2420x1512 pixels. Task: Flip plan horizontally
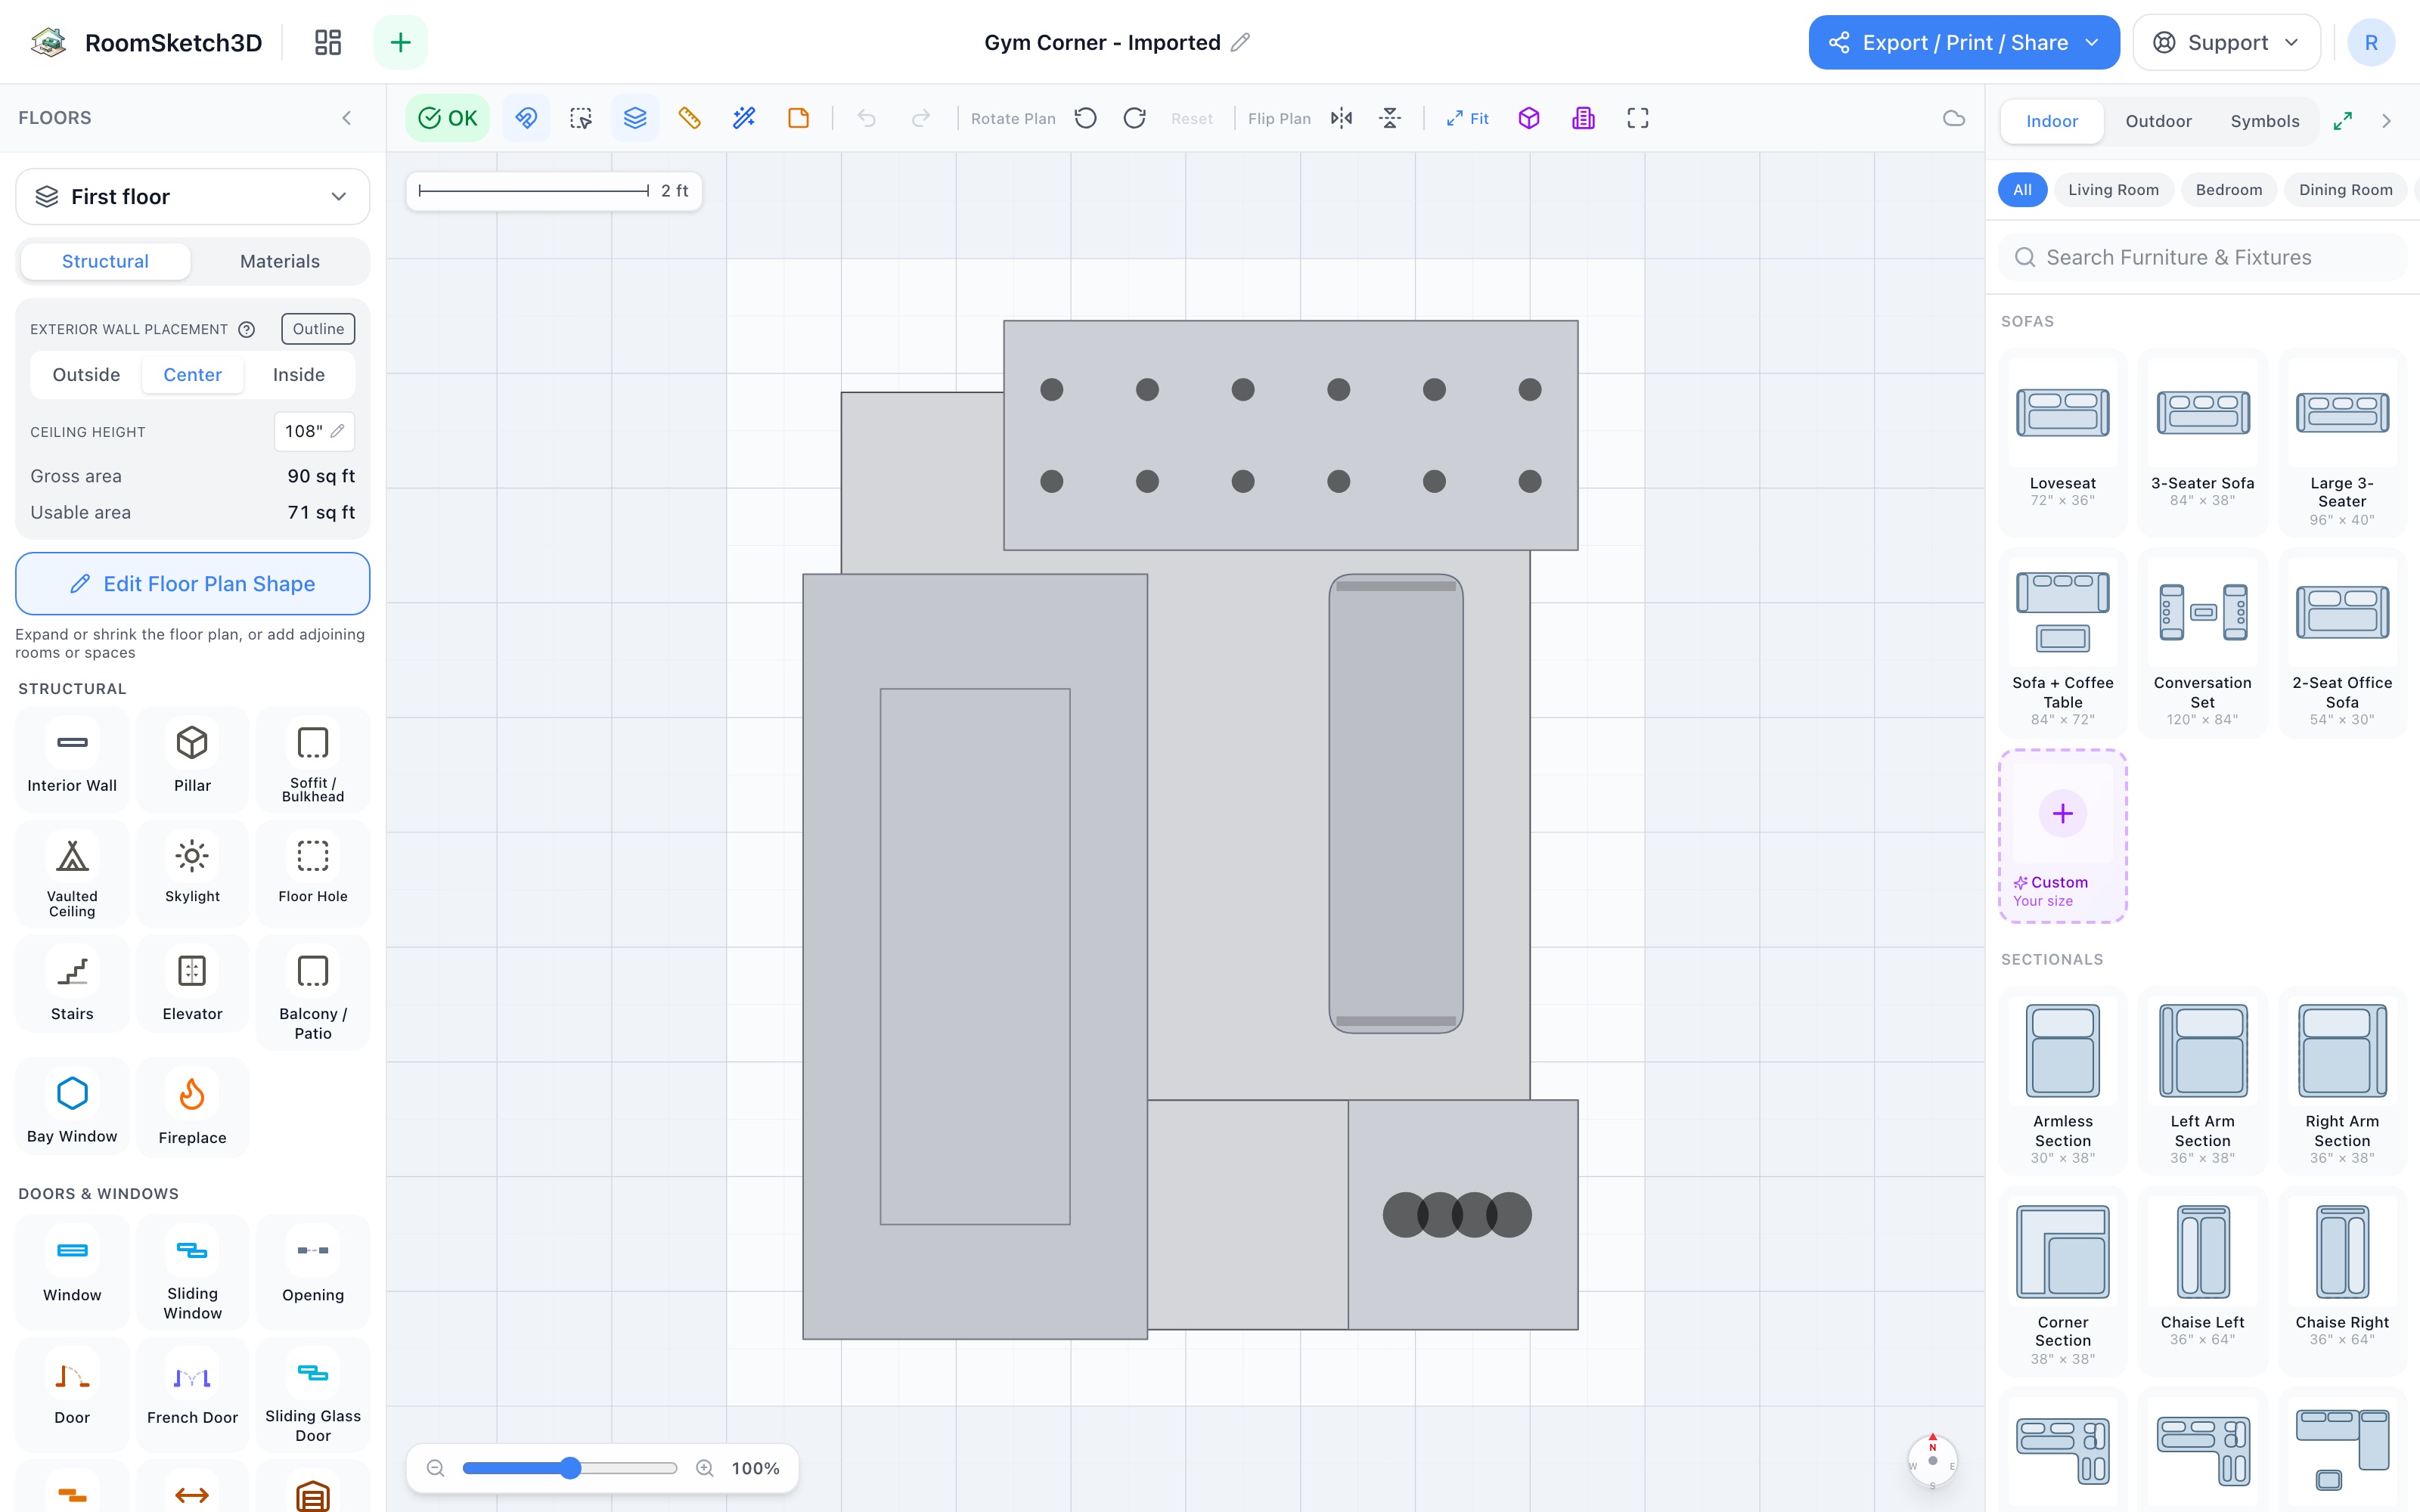point(1342,118)
